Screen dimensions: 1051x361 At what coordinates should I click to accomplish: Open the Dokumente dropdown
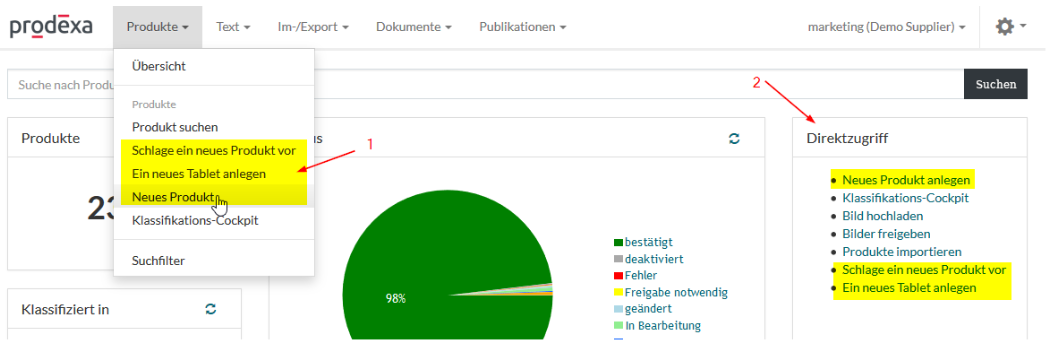[414, 27]
